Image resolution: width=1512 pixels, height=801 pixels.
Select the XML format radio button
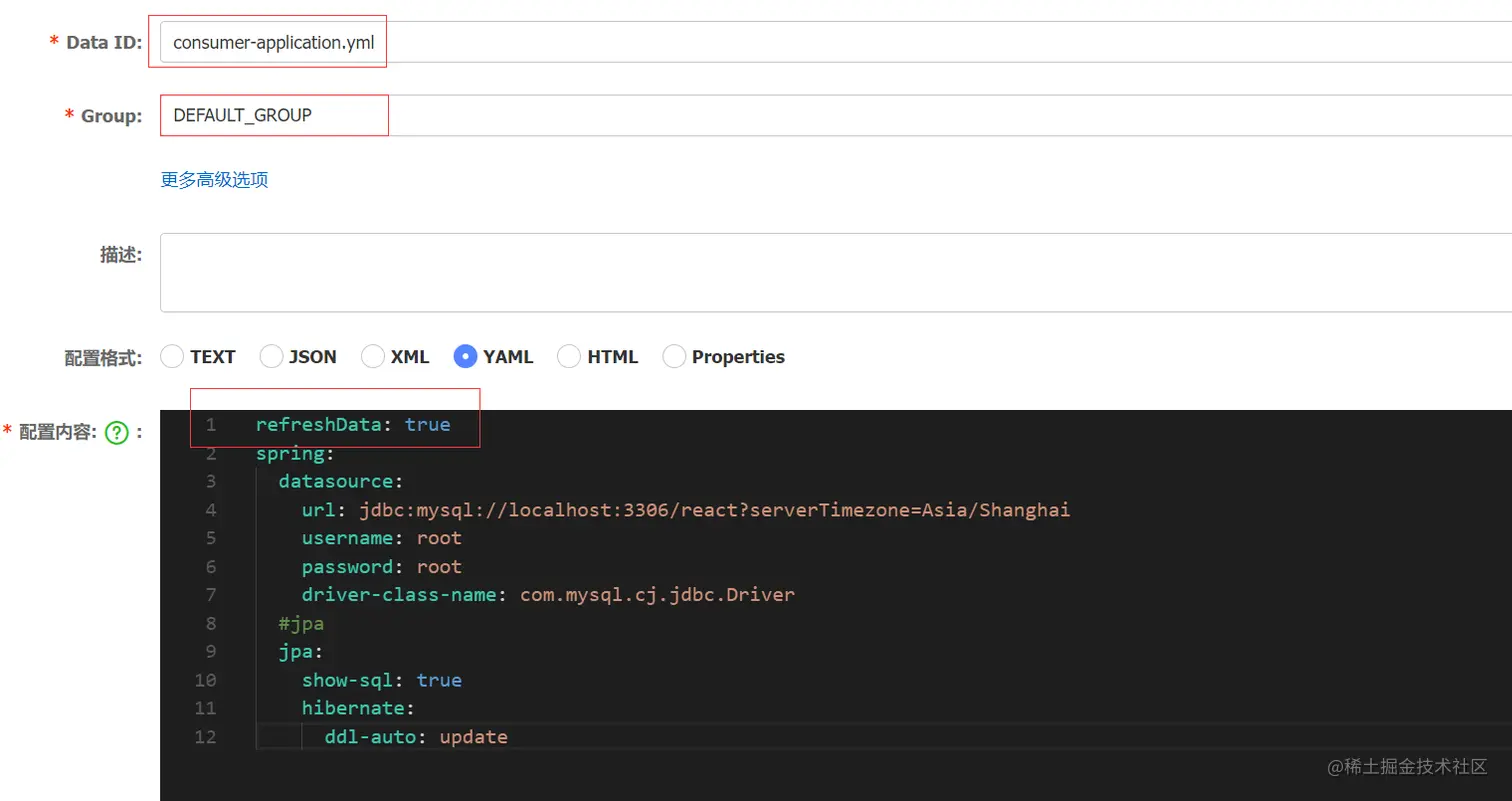pos(373,356)
